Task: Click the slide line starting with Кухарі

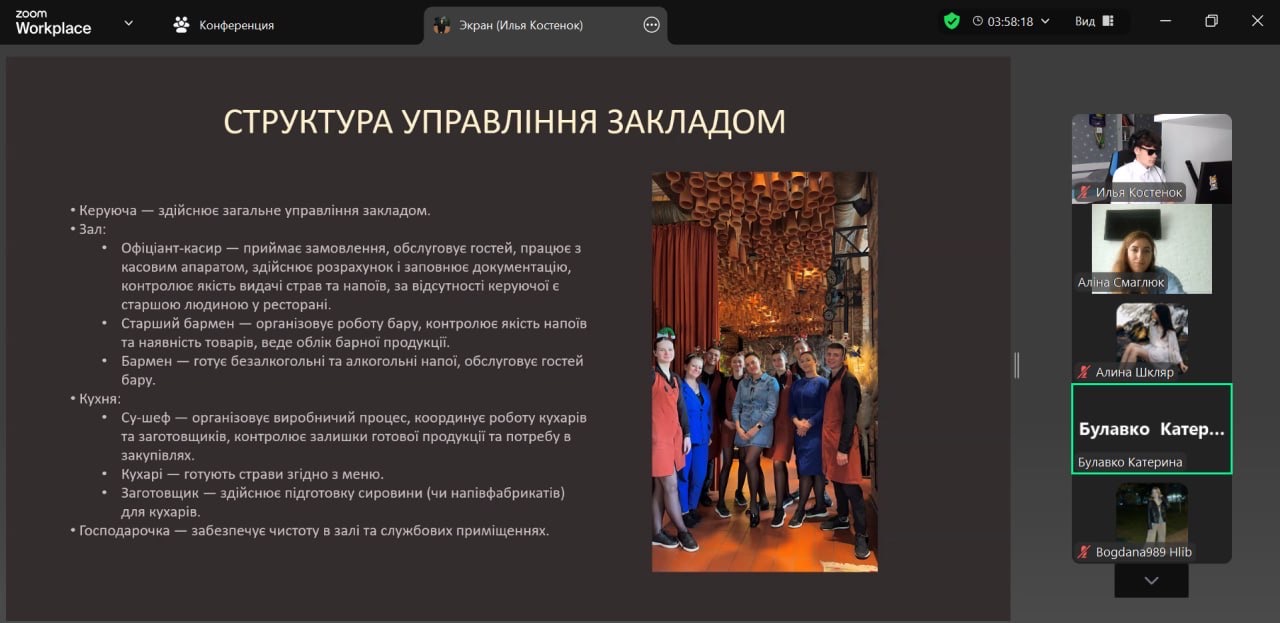Action: tap(252, 474)
